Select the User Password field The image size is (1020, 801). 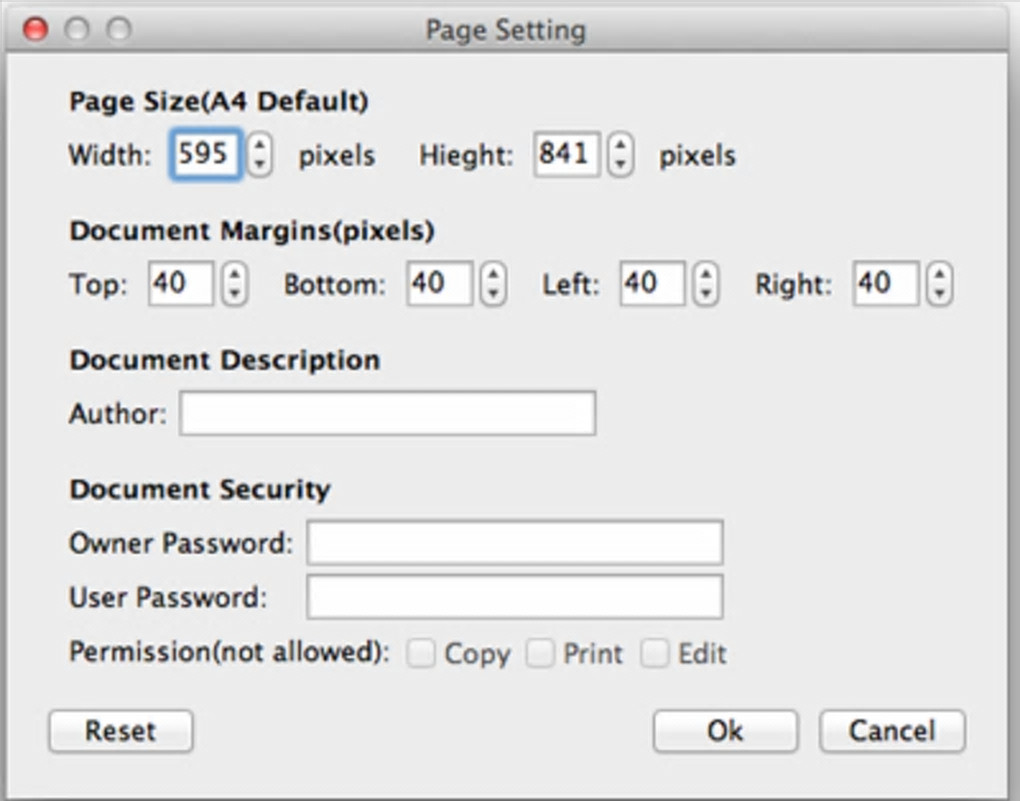pyautogui.click(x=514, y=597)
